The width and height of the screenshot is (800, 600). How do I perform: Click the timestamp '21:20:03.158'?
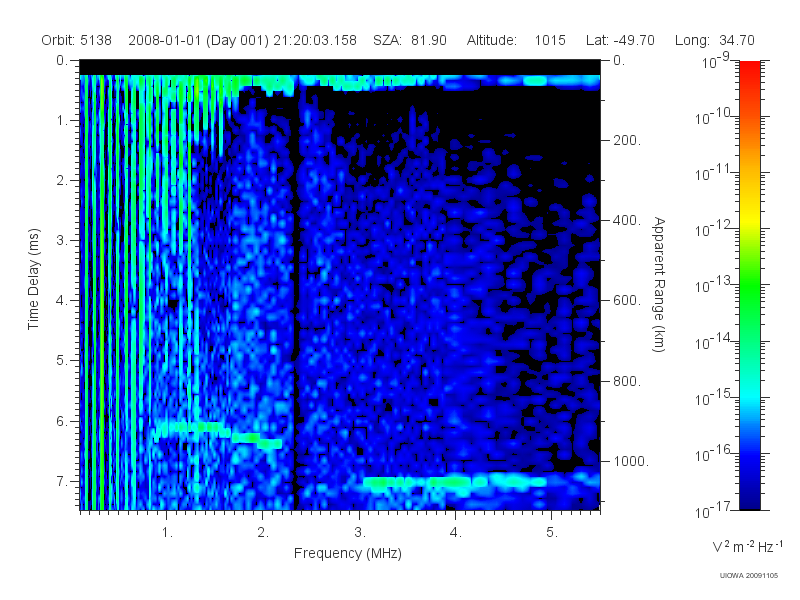315,40
